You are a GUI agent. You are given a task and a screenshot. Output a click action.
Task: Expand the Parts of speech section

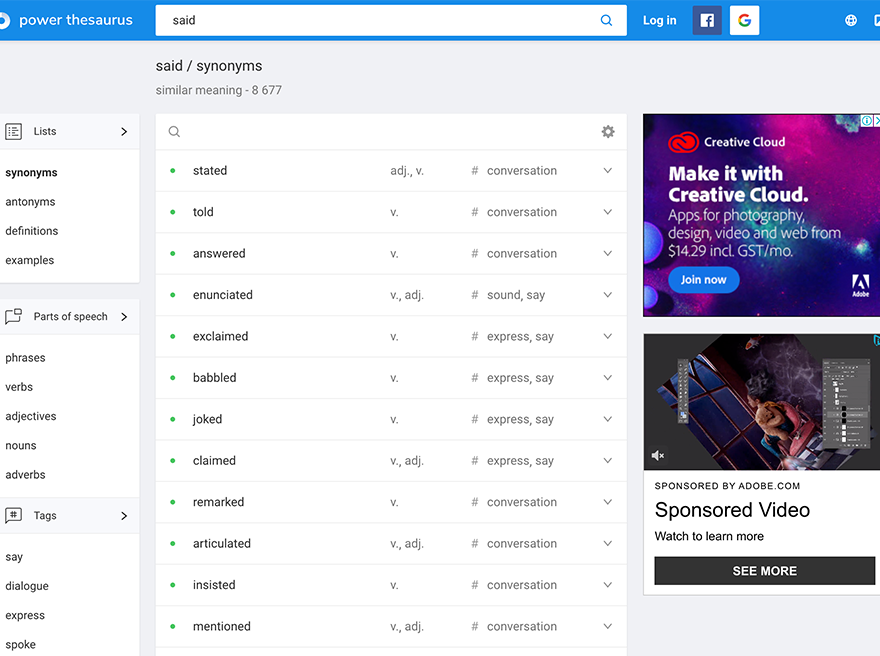coord(70,316)
